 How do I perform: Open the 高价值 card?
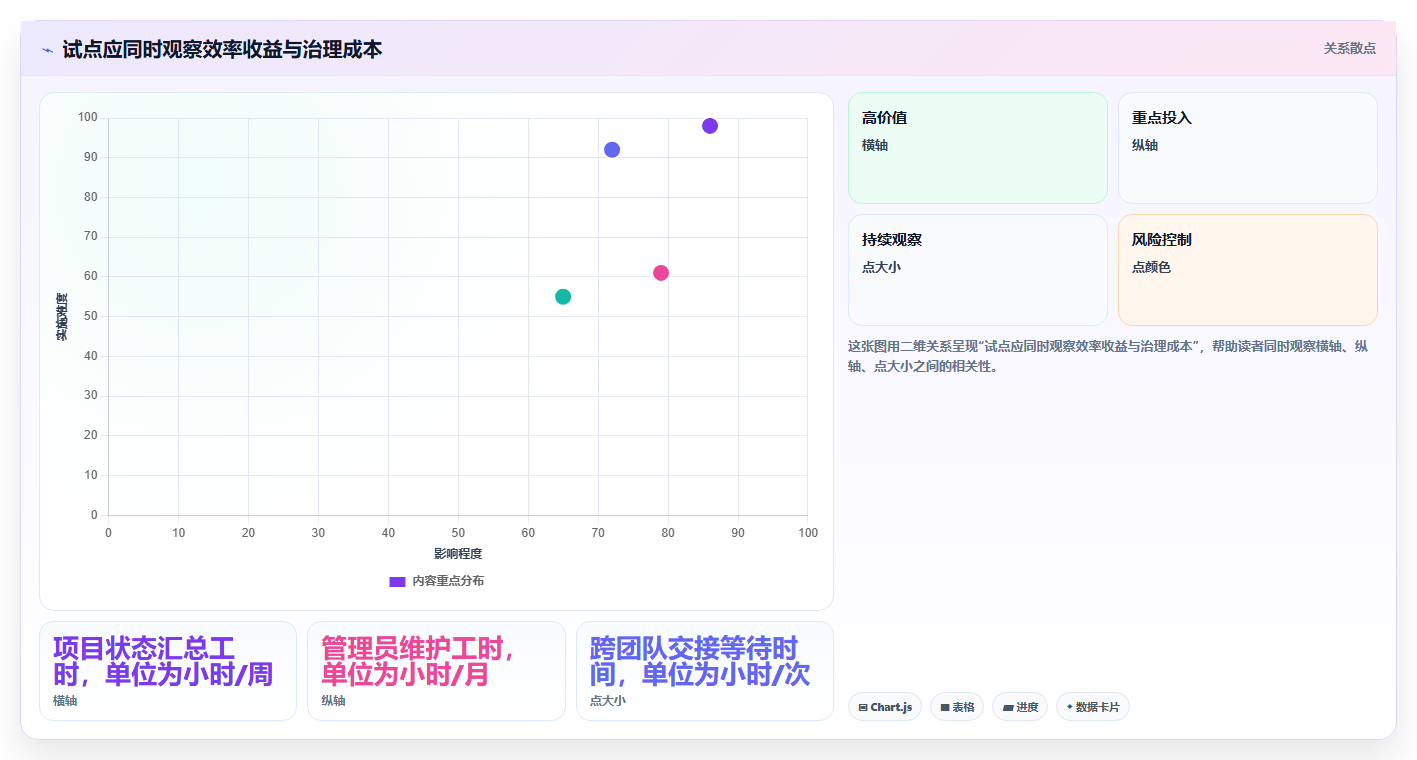click(978, 148)
